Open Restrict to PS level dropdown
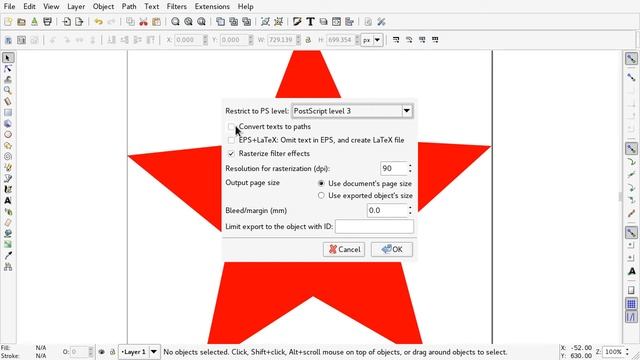Viewport: 640px width, 360px height. click(x=352, y=111)
